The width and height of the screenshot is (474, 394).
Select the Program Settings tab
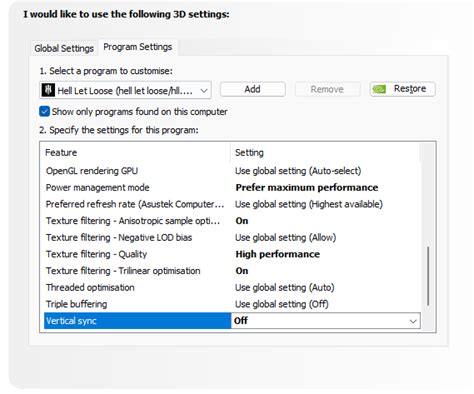(138, 47)
